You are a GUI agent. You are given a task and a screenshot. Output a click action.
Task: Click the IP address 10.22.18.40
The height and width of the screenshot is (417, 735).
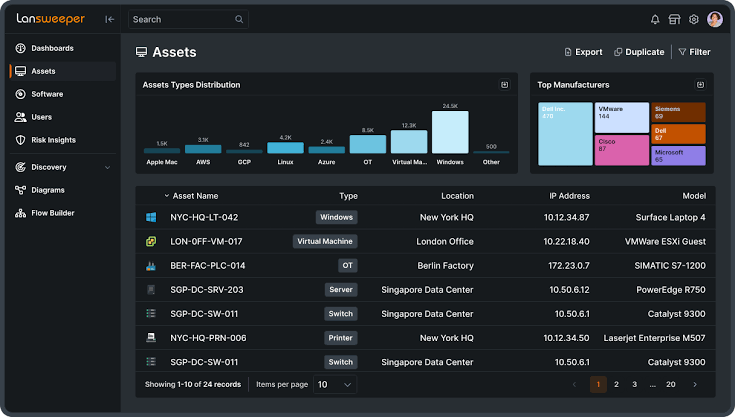pos(566,241)
